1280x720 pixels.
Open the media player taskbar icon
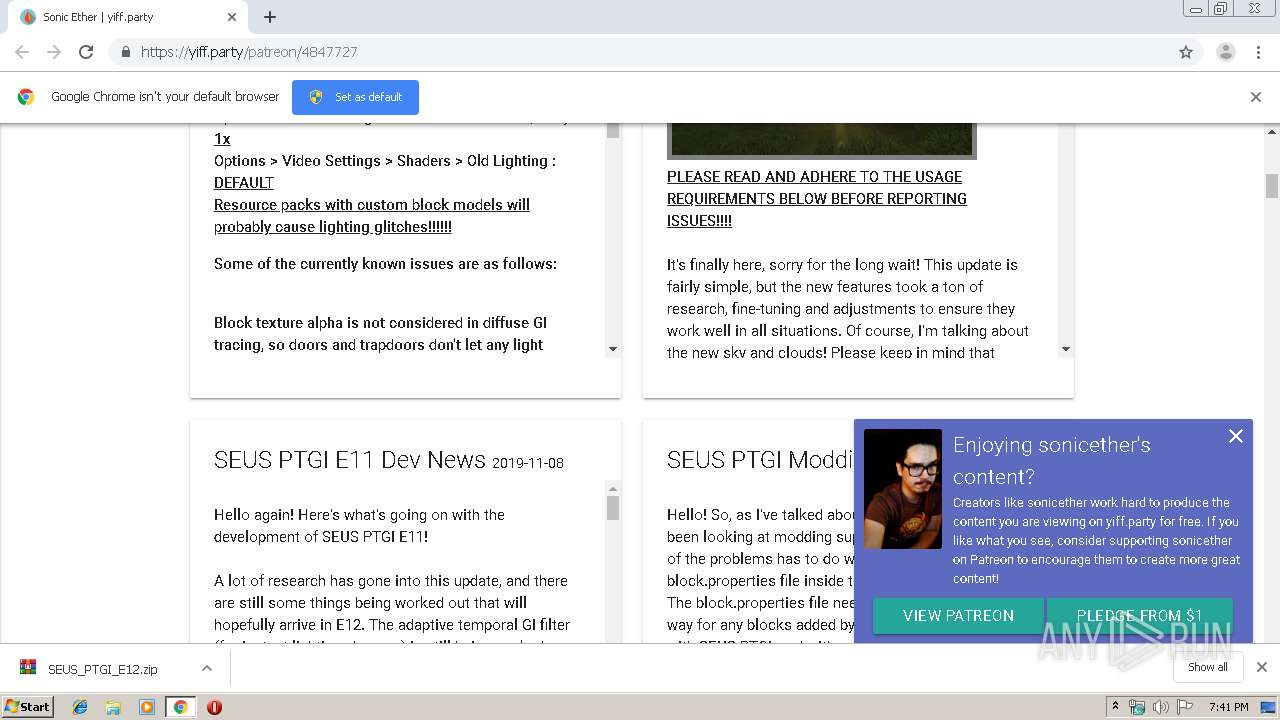point(147,707)
